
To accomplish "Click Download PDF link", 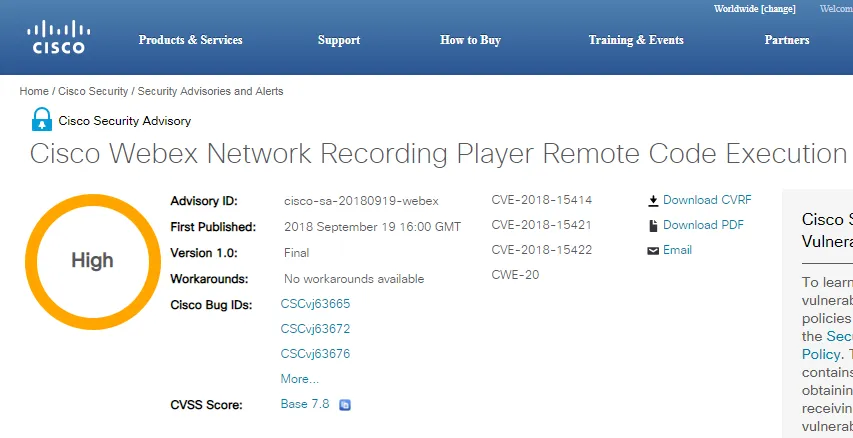I will pyautogui.click(x=703, y=225).
